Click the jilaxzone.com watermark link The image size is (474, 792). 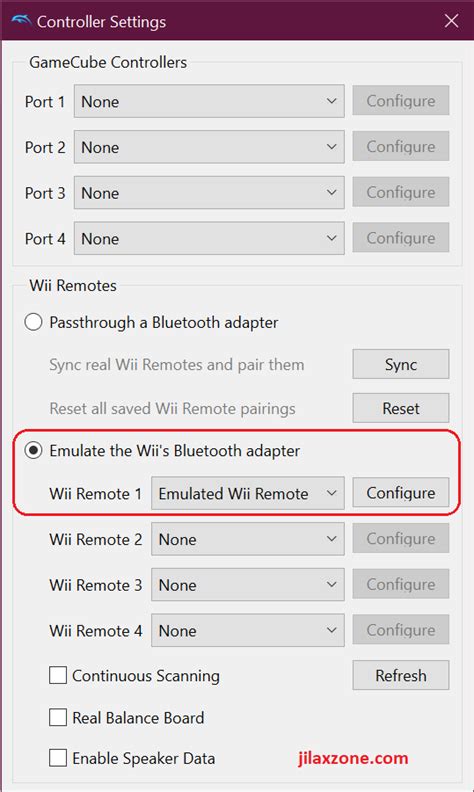pos(353,758)
